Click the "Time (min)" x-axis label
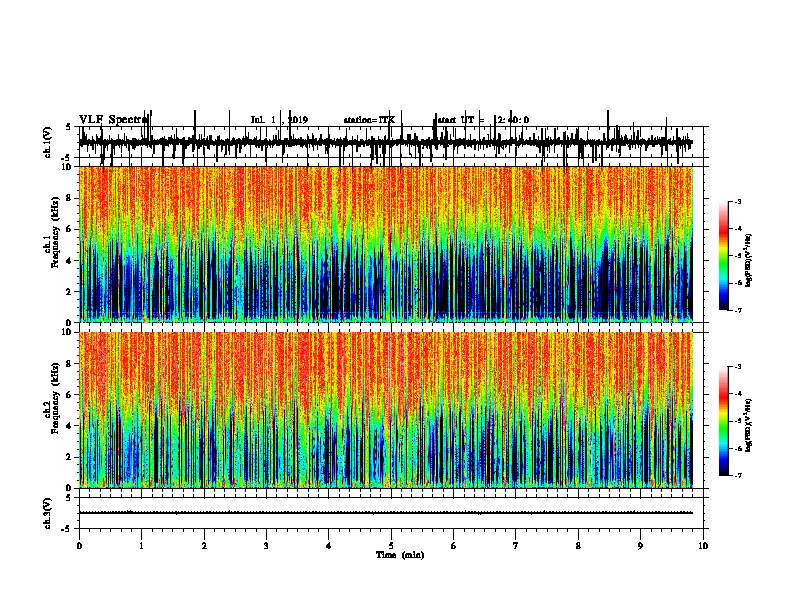This screenshot has height=612, width=792. point(400,555)
